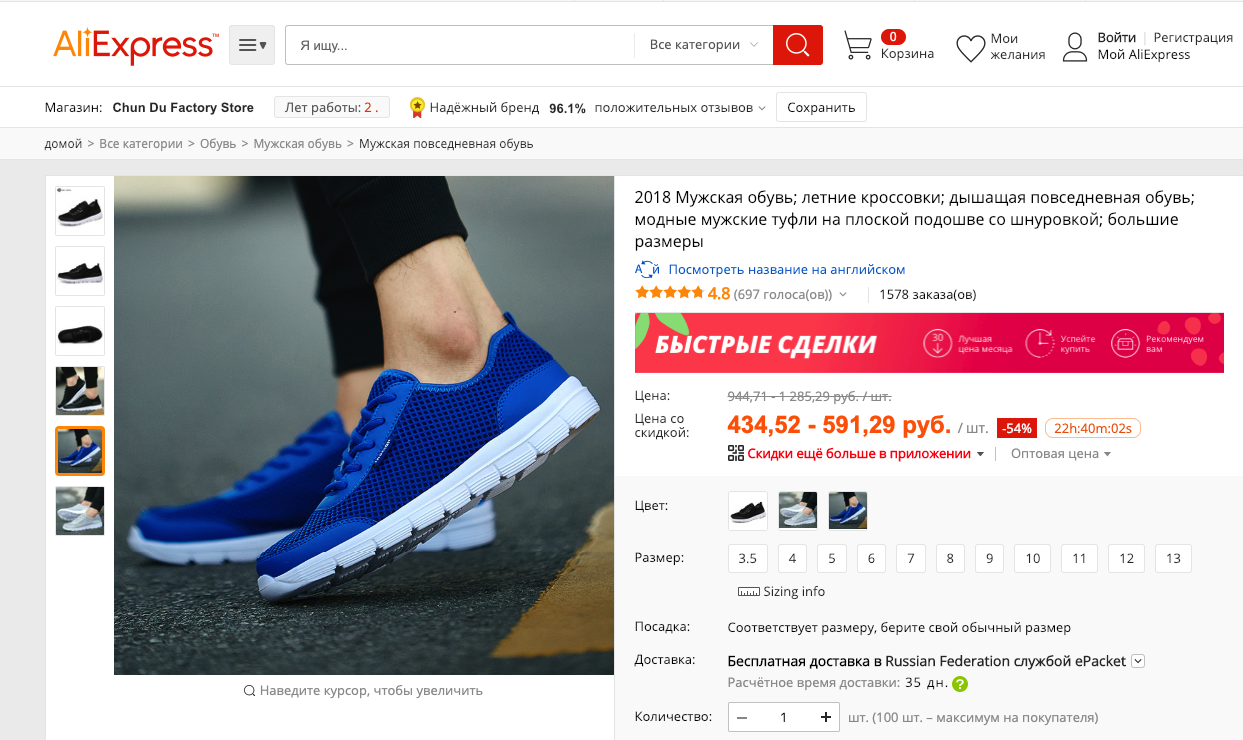Open the heart wishlist icon
The image size is (1243, 740).
pos(971,48)
